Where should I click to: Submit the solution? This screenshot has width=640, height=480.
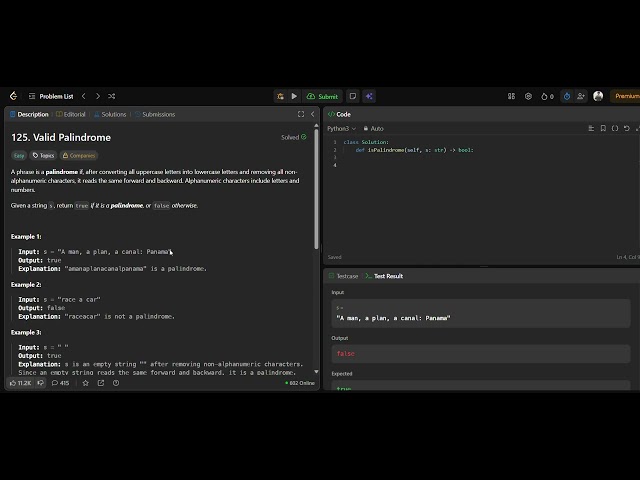pyautogui.click(x=322, y=96)
